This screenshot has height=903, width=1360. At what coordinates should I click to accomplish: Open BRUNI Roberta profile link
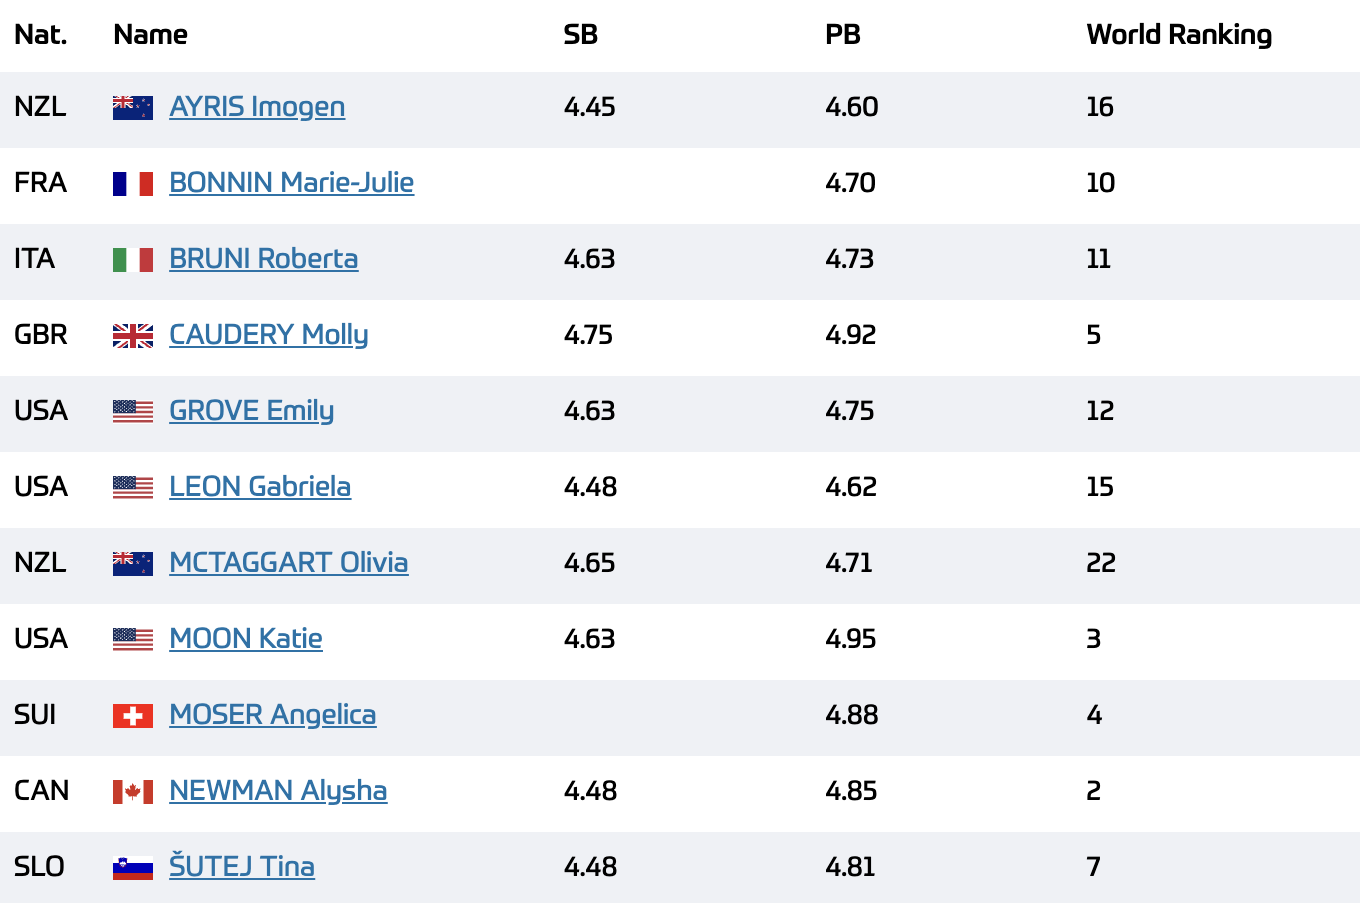(263, 259)
